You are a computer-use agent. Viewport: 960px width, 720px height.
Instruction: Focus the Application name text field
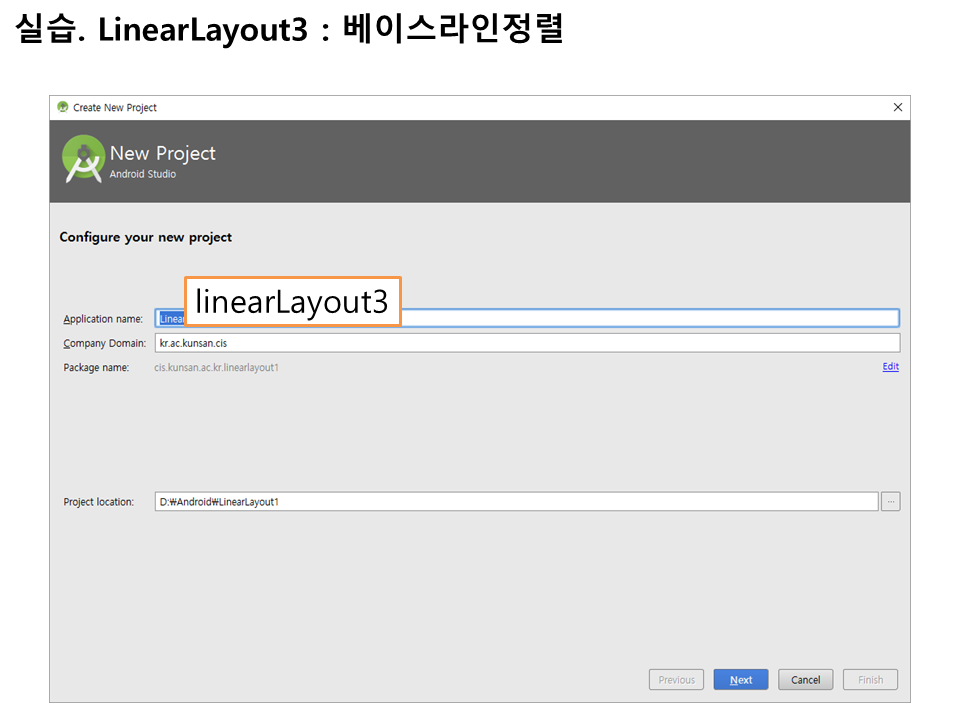point(650,319)
